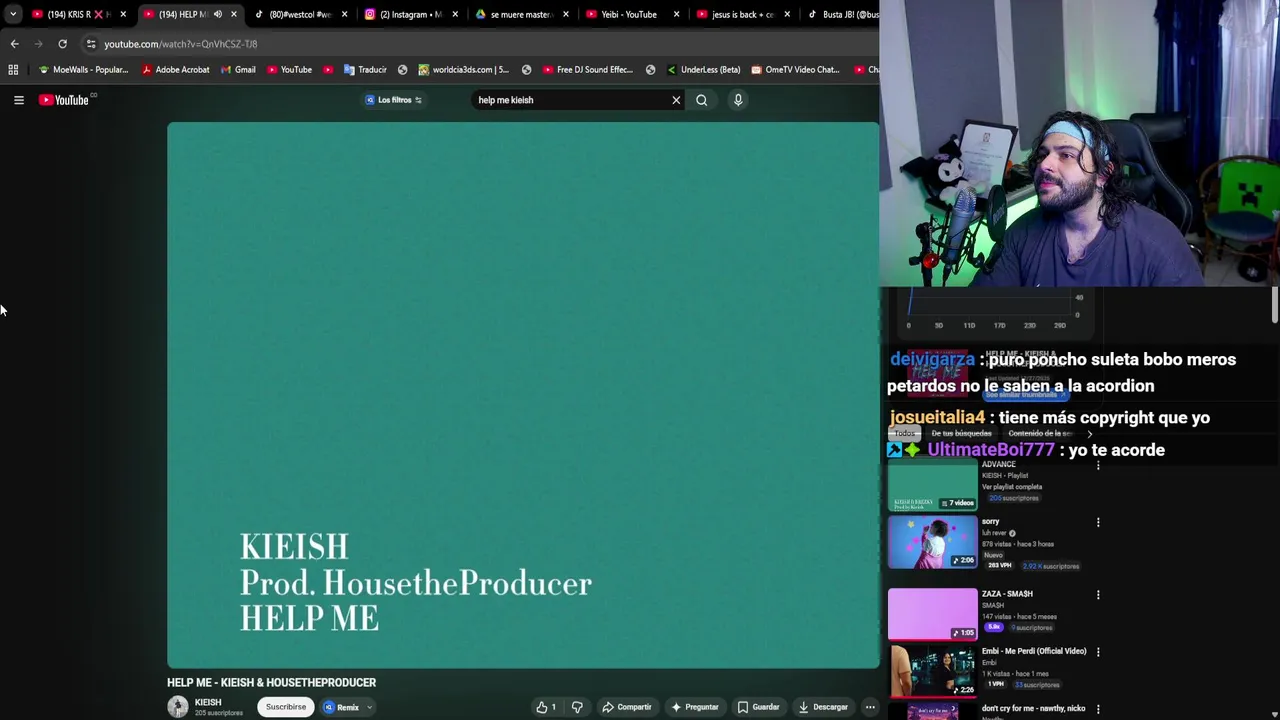Go to YouTube home via logo
This screenshot has height=720, width=1280.
64,100
